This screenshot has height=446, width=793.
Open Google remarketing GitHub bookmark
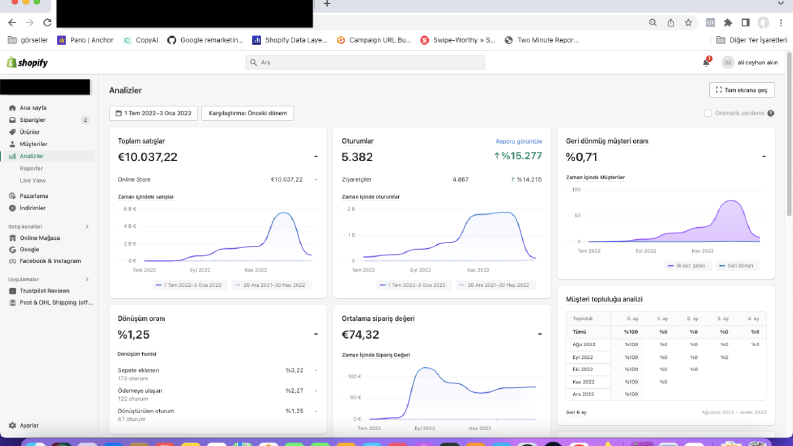205,40
